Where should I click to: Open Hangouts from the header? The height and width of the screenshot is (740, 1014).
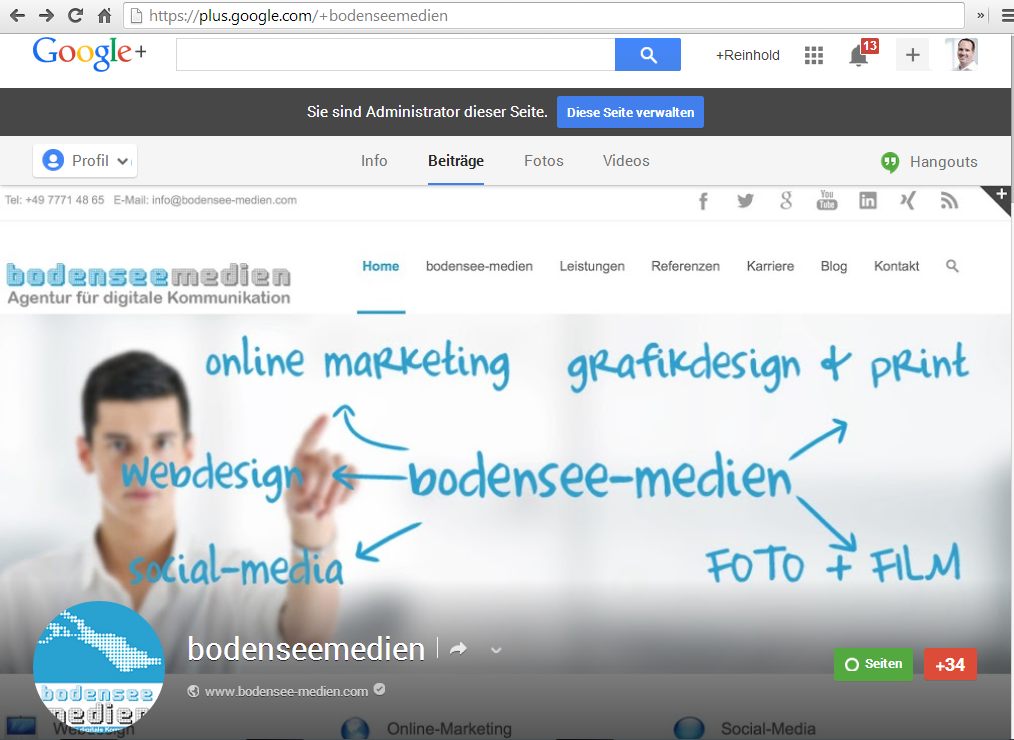(929, 162)
